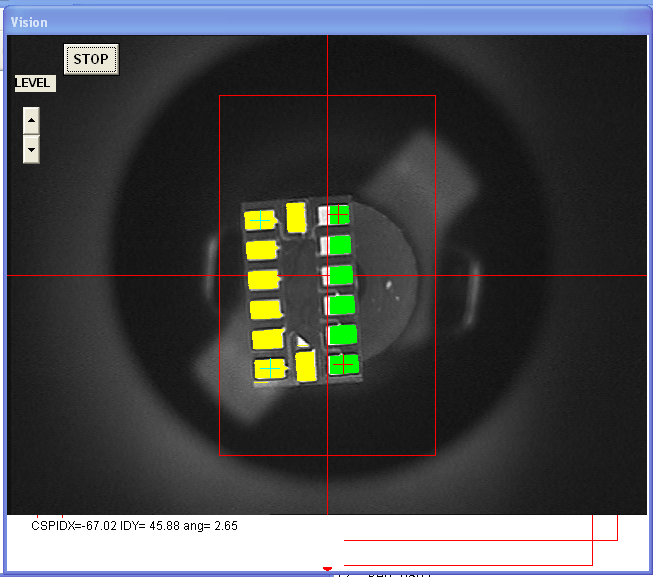Click the cyan cross on bottom-left yellow pad
The image size is (653, 577).
tap(269, 369)
